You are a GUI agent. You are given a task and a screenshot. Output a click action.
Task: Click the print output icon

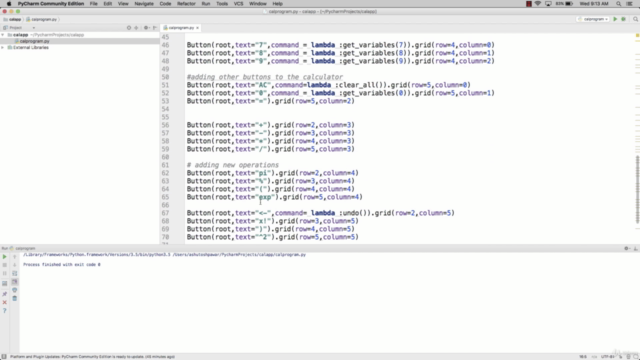coord(15,290)
